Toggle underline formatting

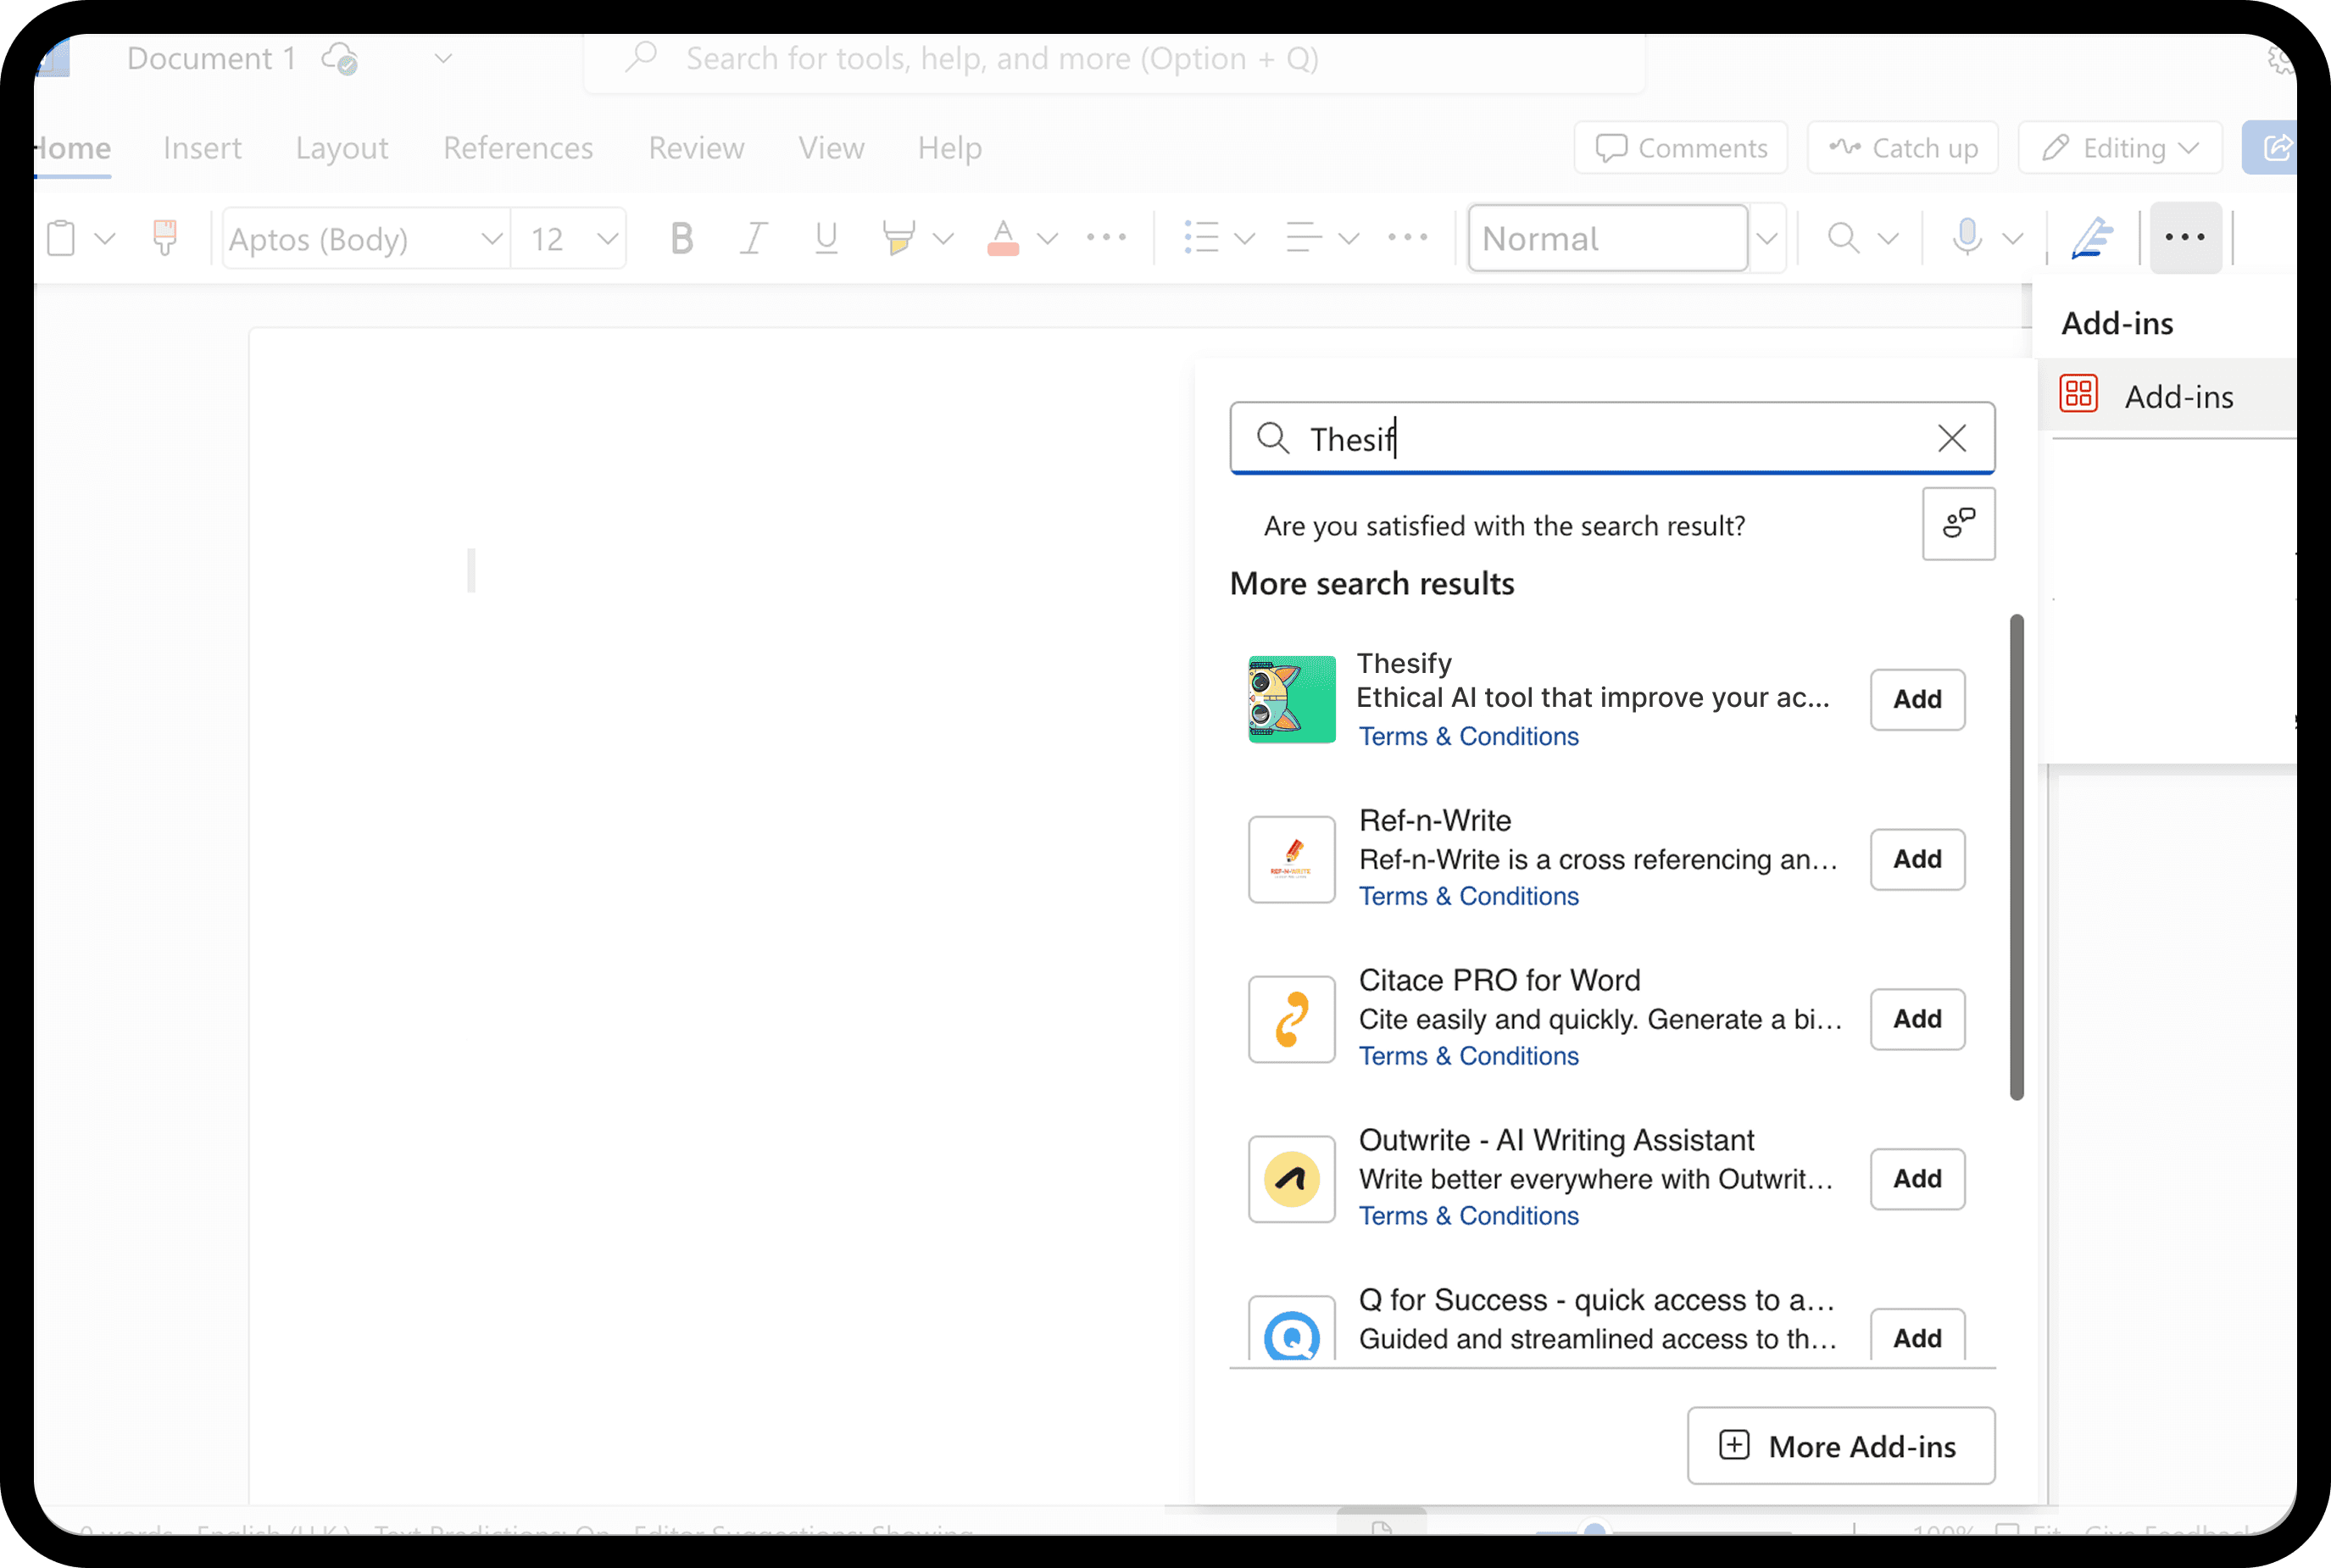click(825, 238)
